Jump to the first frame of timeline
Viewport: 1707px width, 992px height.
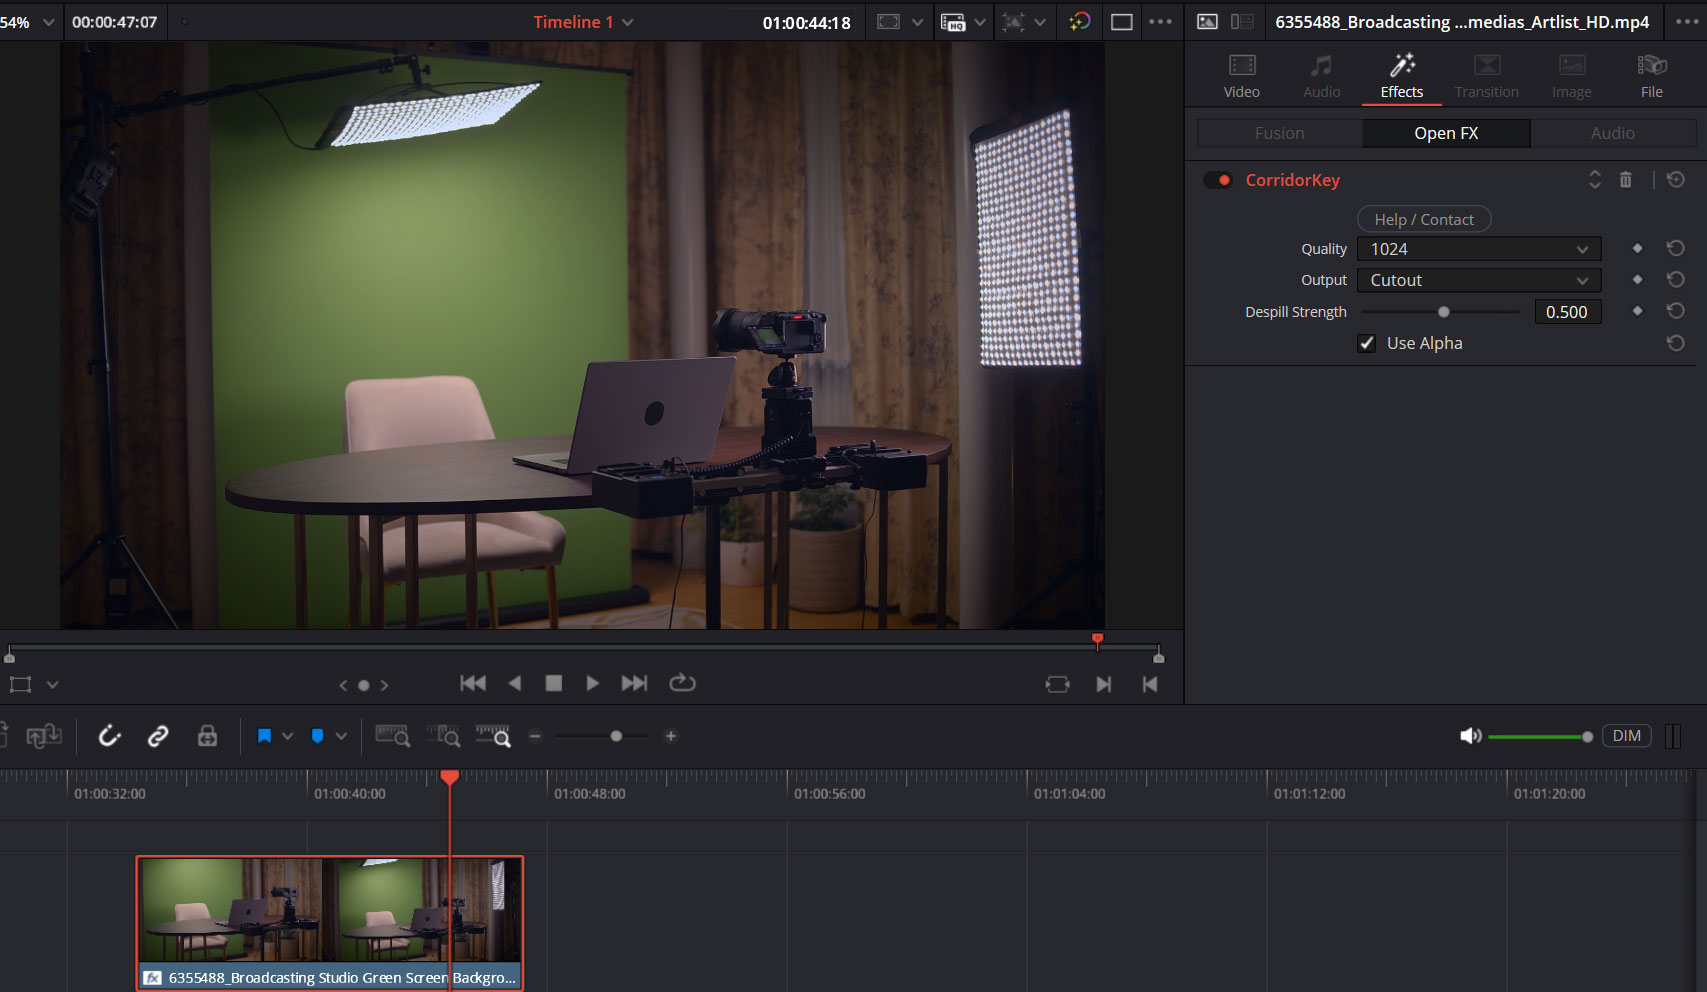tap(473, 683)
